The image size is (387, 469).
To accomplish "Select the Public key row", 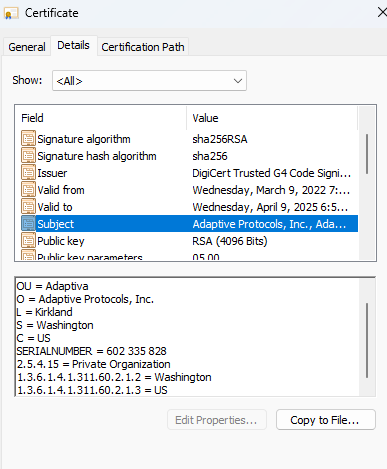I will coord(189,241).
